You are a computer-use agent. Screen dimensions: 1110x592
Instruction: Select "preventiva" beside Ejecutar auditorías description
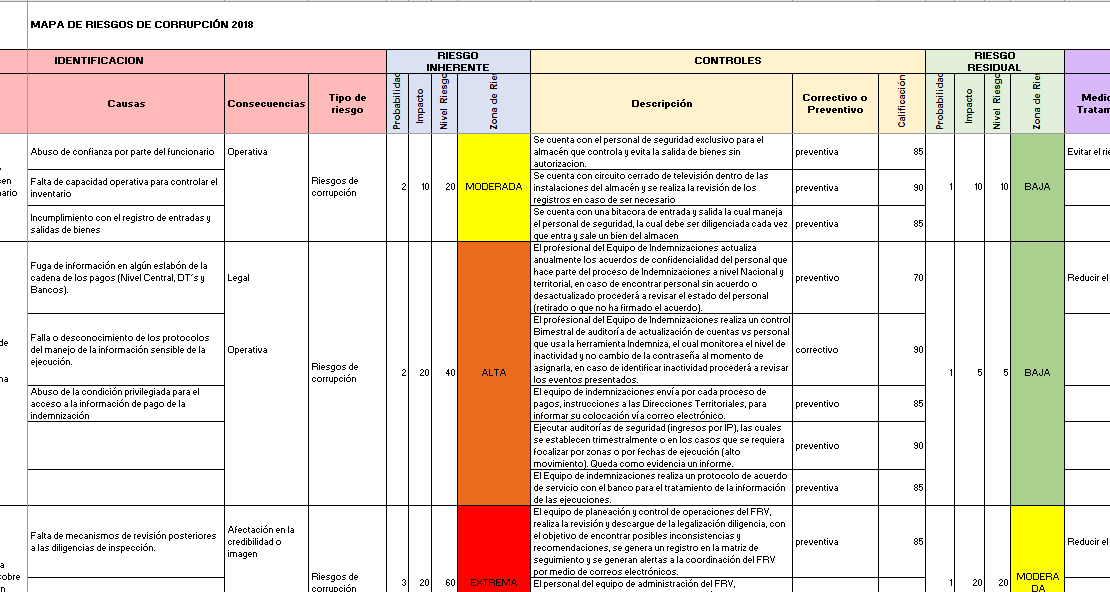835,445
